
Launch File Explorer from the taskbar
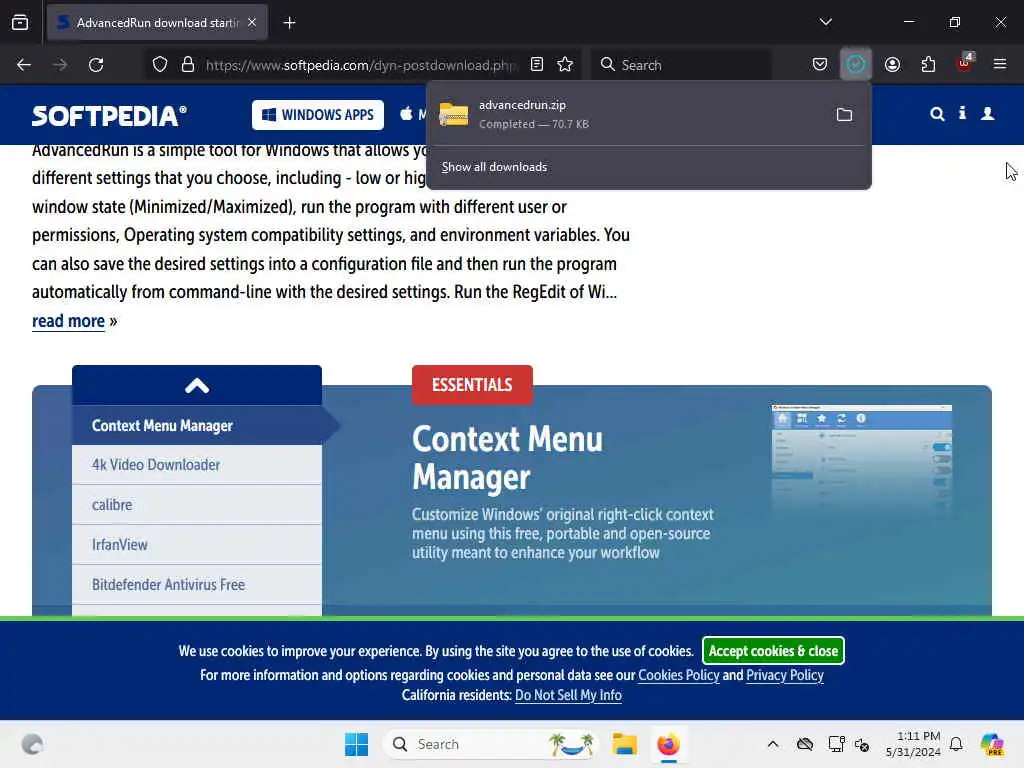click(625, 744)
